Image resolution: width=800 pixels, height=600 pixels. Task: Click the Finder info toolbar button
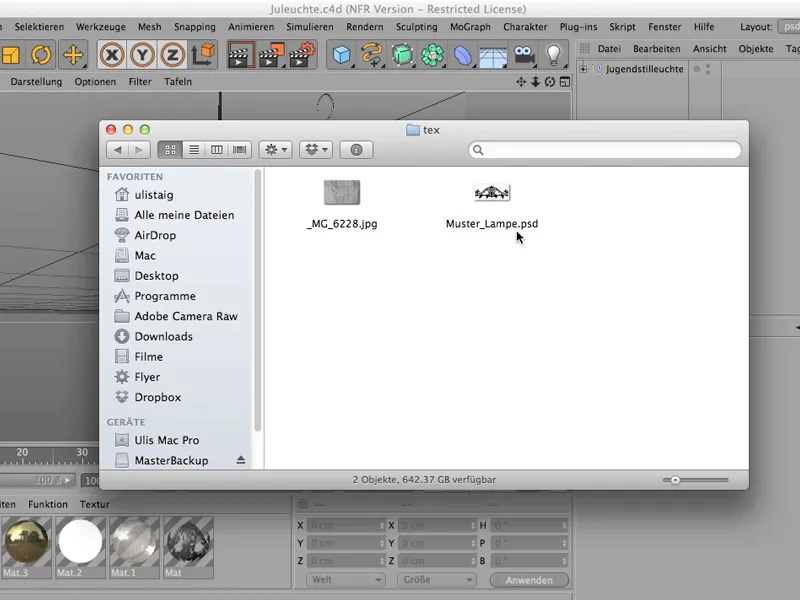pos(356,149)
